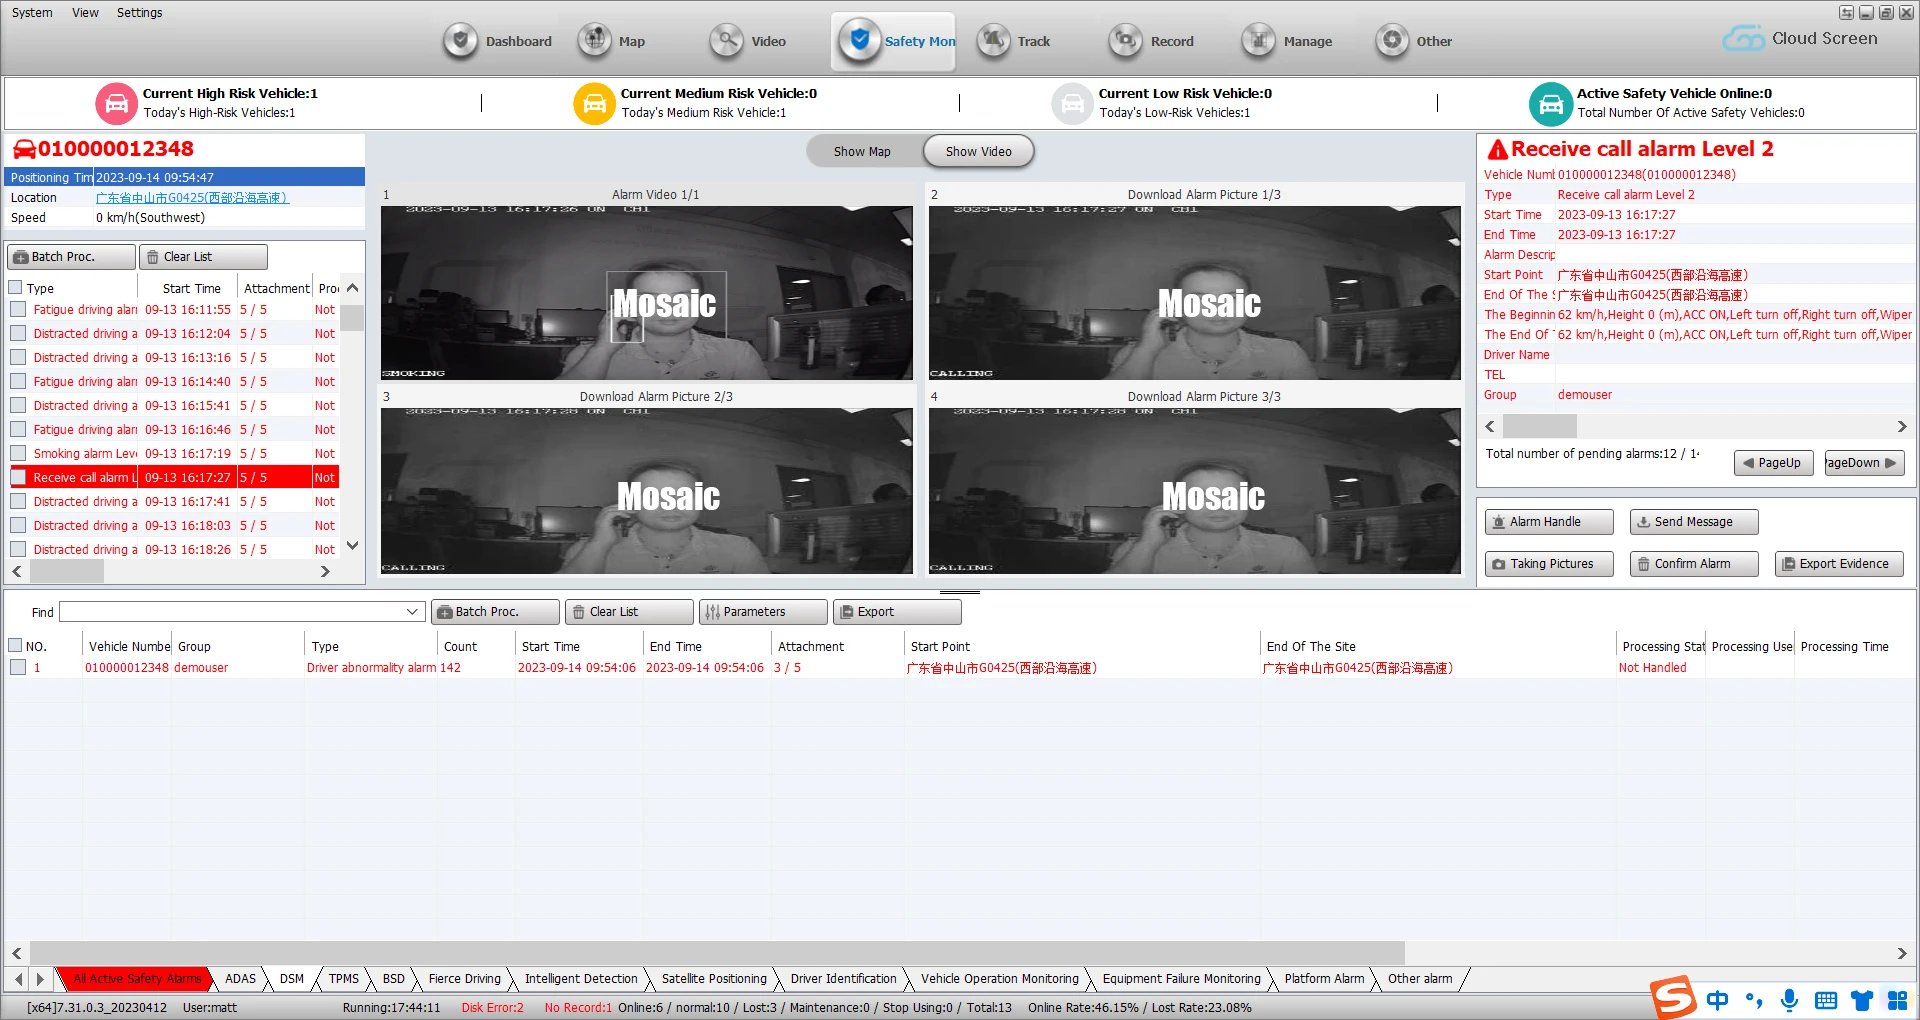Screen dimensions: 1920x1020
Task: Open the Track module icon
Action: coord(994,41)
